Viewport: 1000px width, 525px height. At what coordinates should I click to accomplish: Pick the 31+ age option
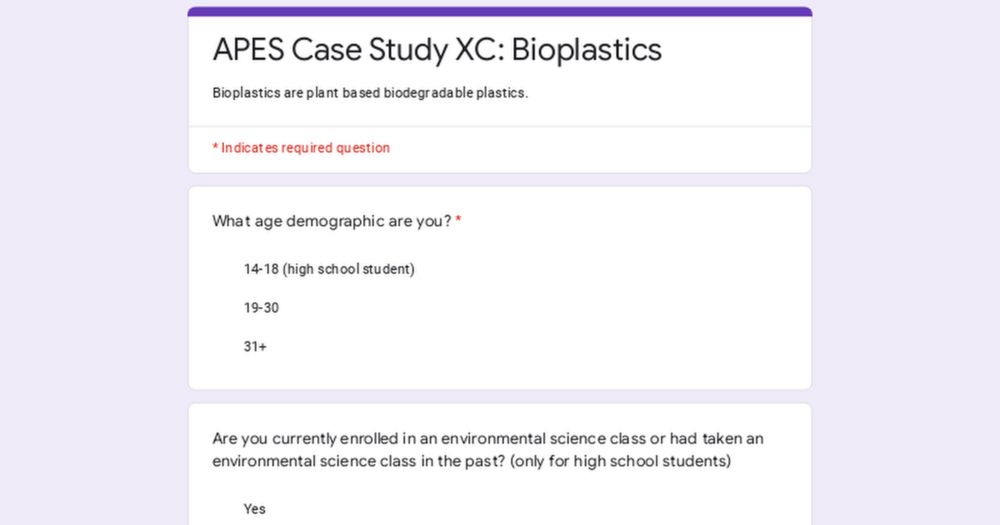[255, 347]
